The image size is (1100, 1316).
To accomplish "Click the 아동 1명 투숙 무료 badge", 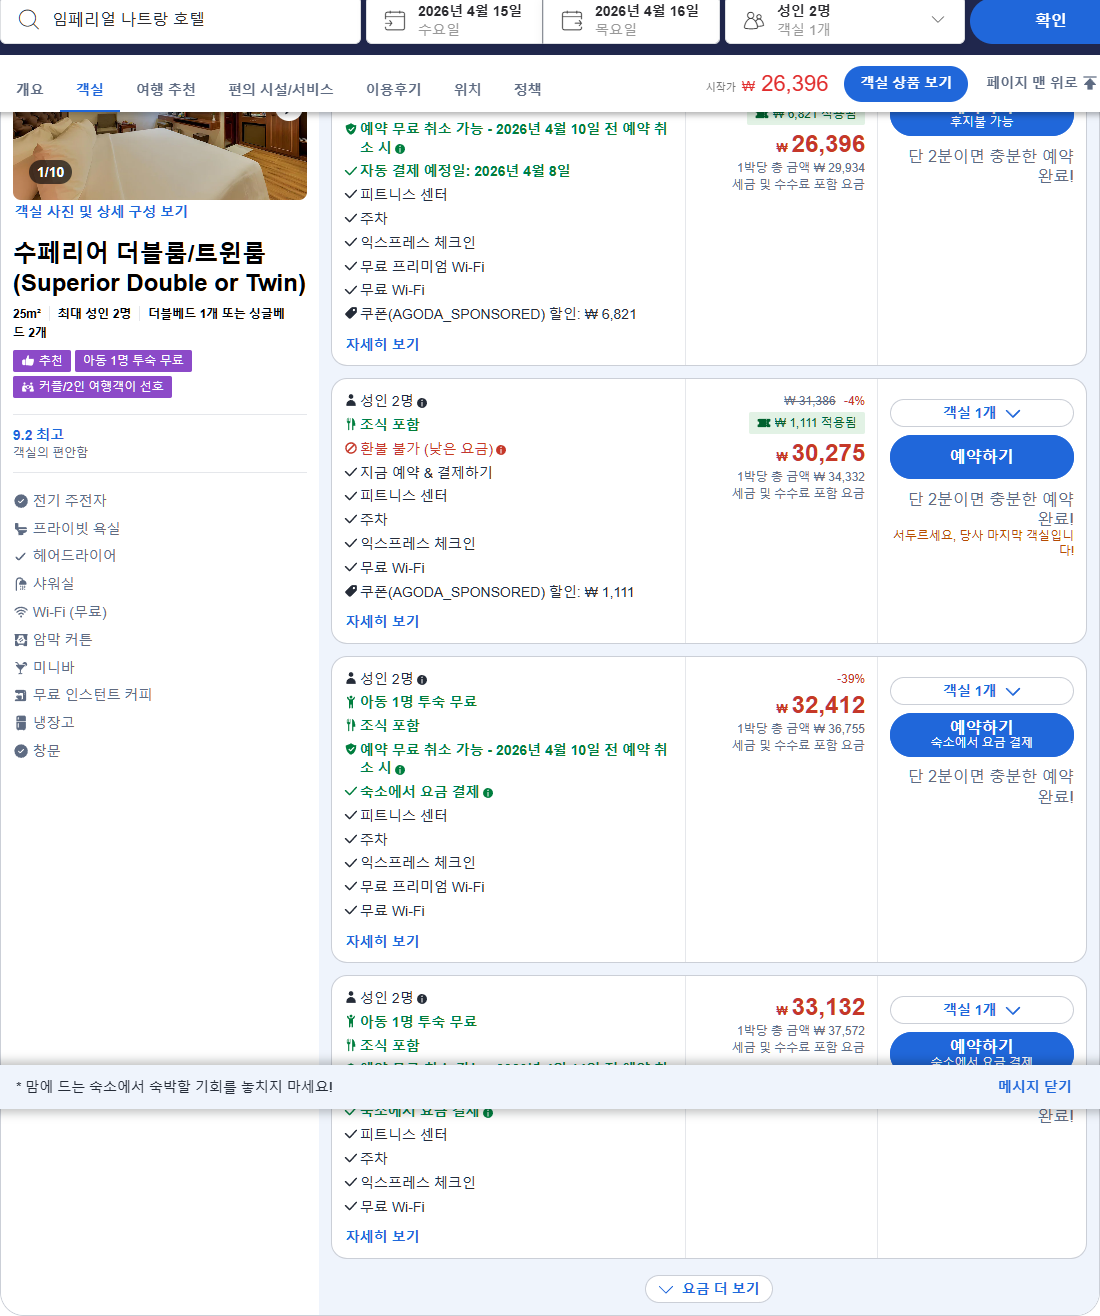I will tap(133, 361).
